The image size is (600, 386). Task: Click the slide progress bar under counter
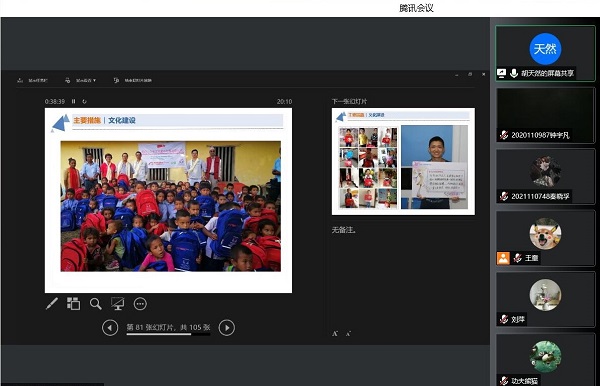point(168,334)
